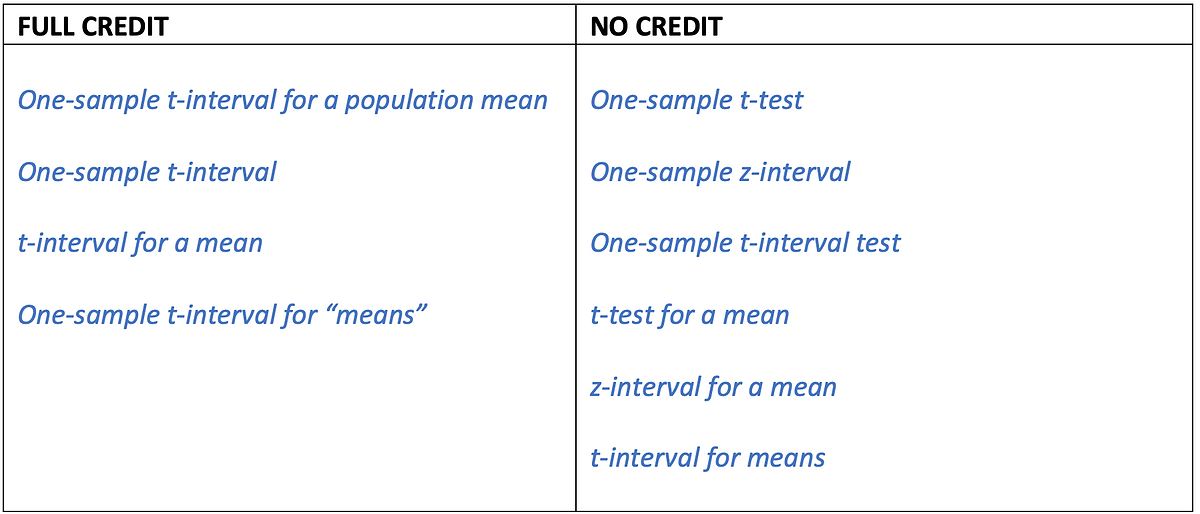Click the final word "test" in "t-interval test"
This screenshot has width=1200, height=514.
878,243
